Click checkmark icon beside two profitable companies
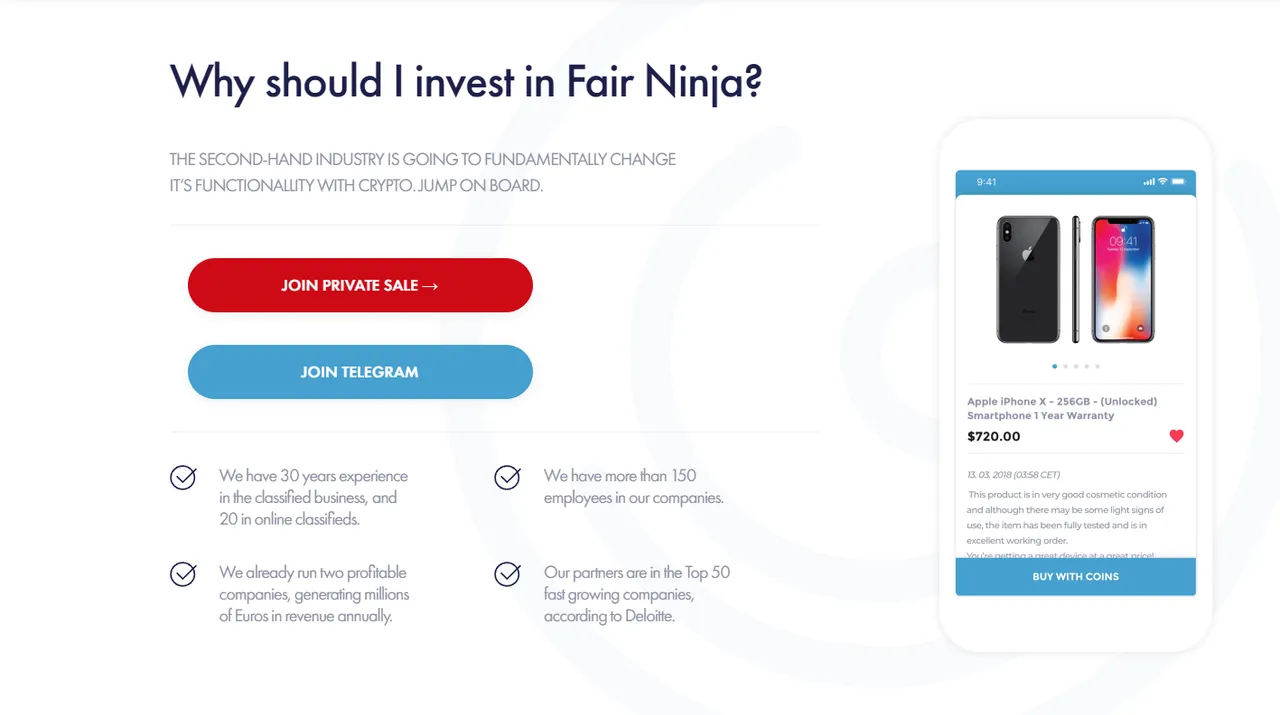Image resolution: width=1280 pixels, height=715 pixels. pyautogui.click(x=183, y=574)
